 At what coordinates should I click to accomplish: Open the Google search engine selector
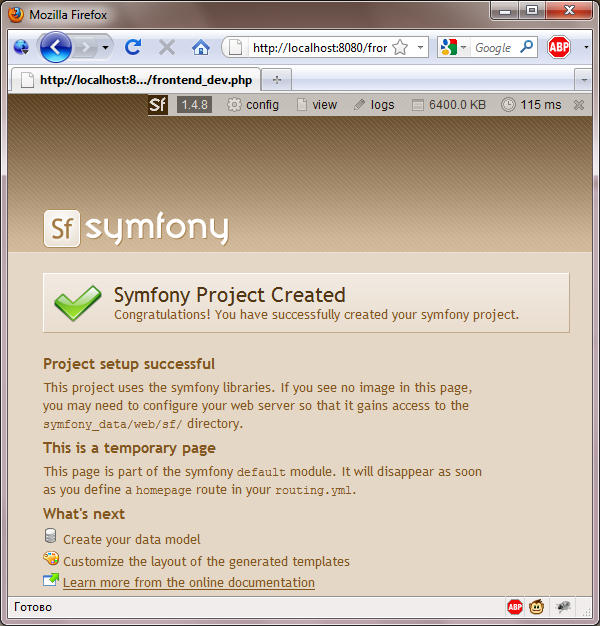453,48
